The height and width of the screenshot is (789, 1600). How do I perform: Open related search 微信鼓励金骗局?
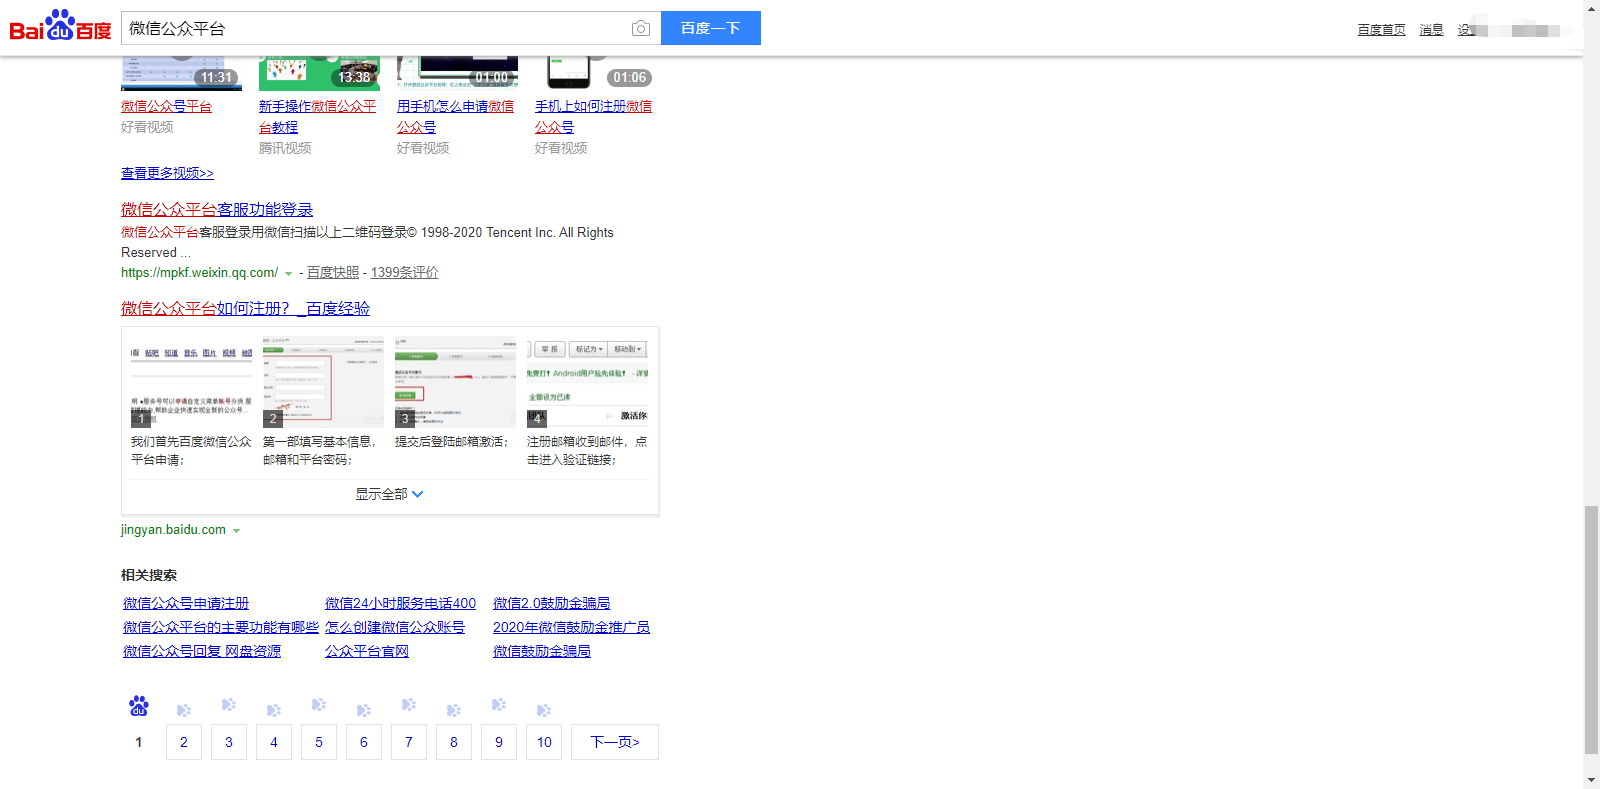[x=542, y=651]
